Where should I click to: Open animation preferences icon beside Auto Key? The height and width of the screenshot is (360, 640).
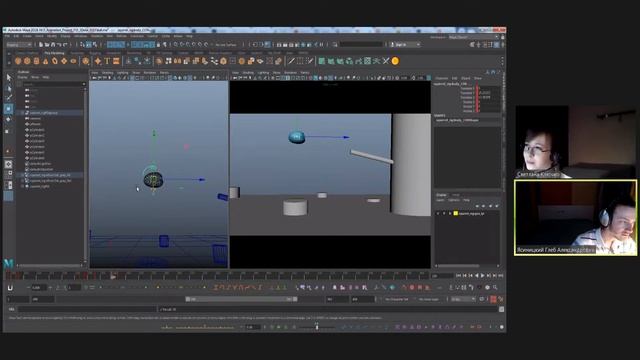point(501,299)
